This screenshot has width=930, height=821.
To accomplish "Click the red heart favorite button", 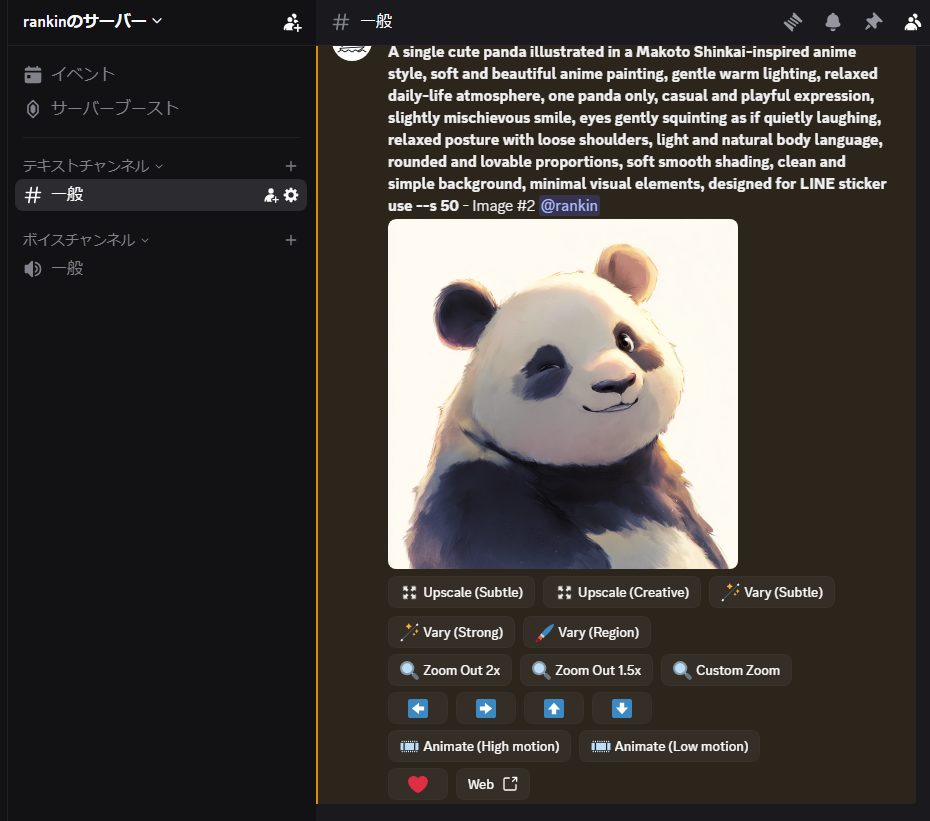I will pos(418,784).
